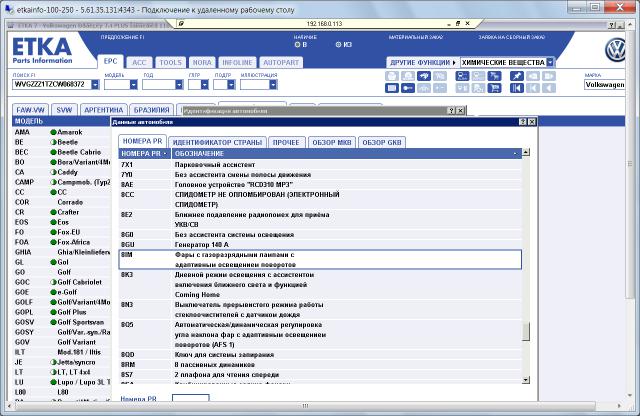Close the Идентификация автомобиля window
This screenshot has width=640, height=416.
[460, 111]
